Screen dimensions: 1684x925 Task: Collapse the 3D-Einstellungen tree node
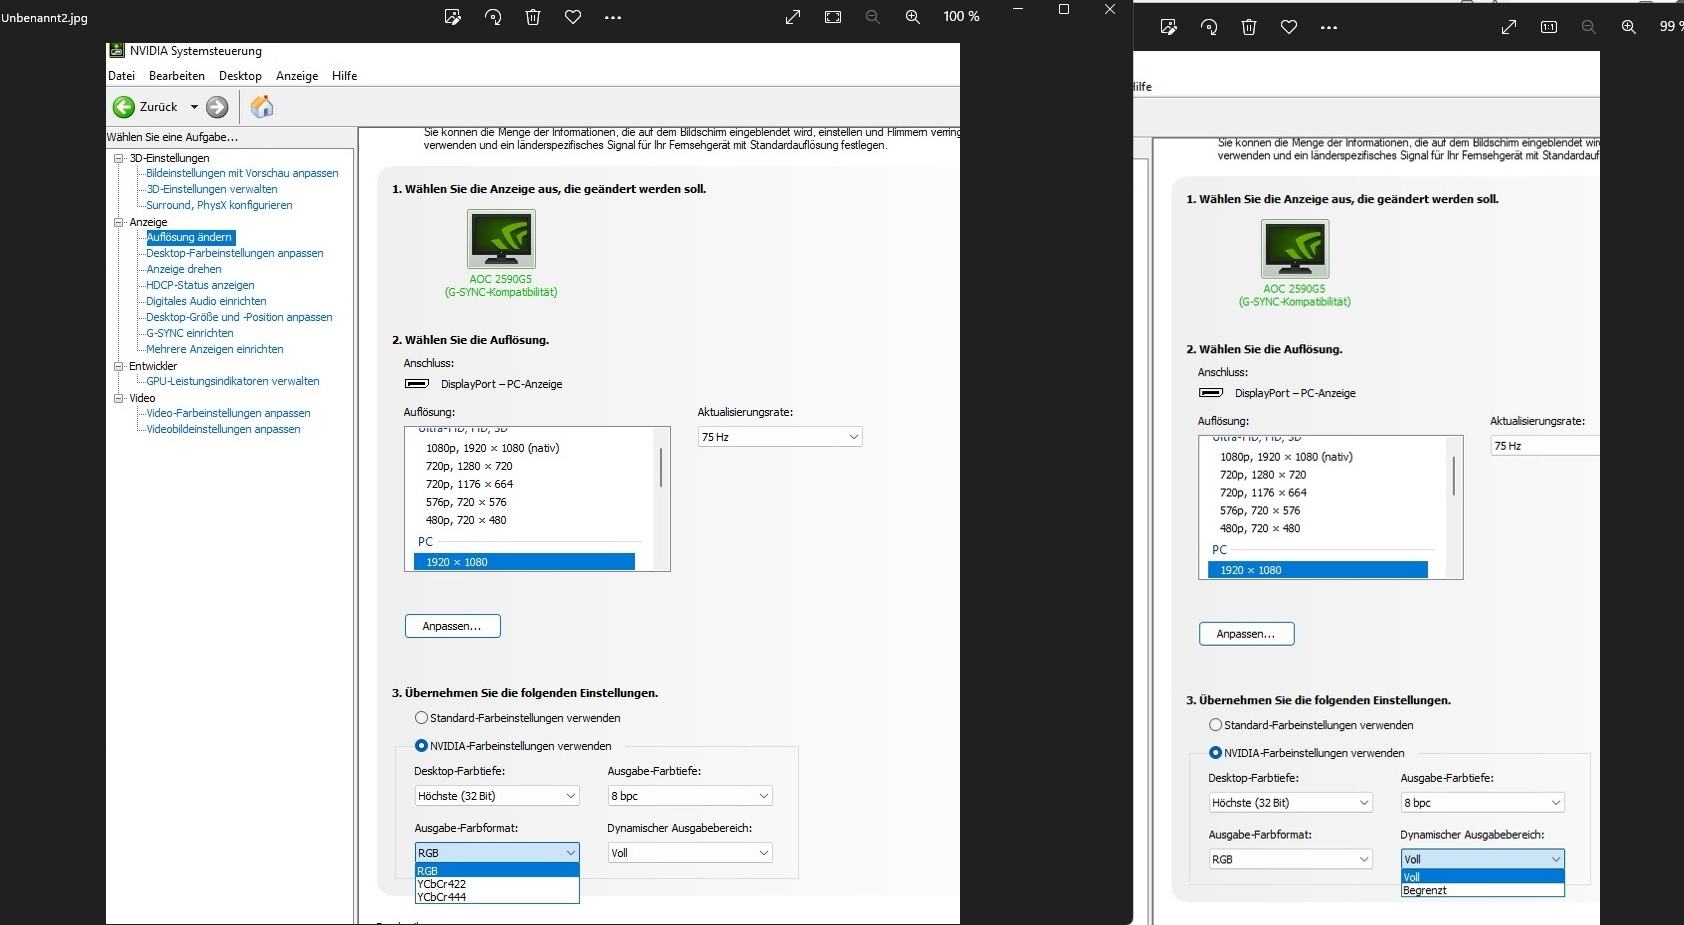(119, 158)
